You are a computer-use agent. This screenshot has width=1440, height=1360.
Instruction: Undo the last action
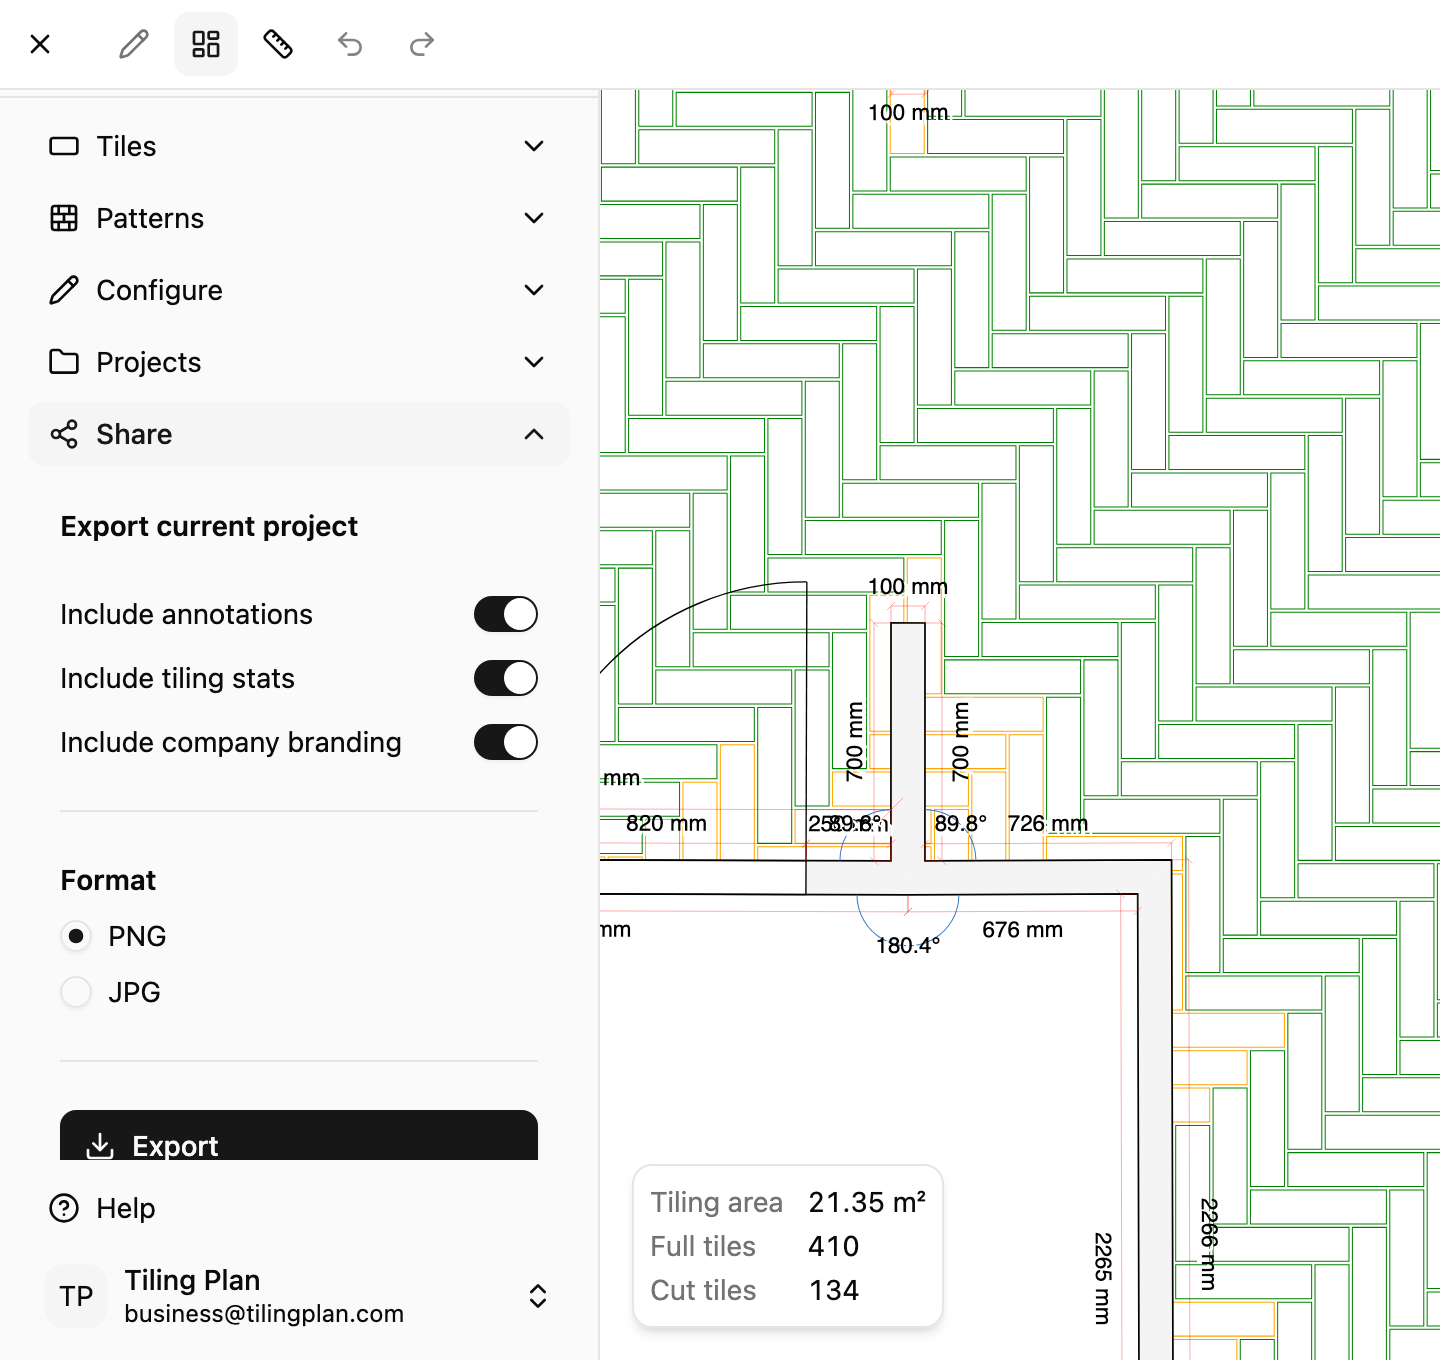pyautogui.click(x=350, y=44)
